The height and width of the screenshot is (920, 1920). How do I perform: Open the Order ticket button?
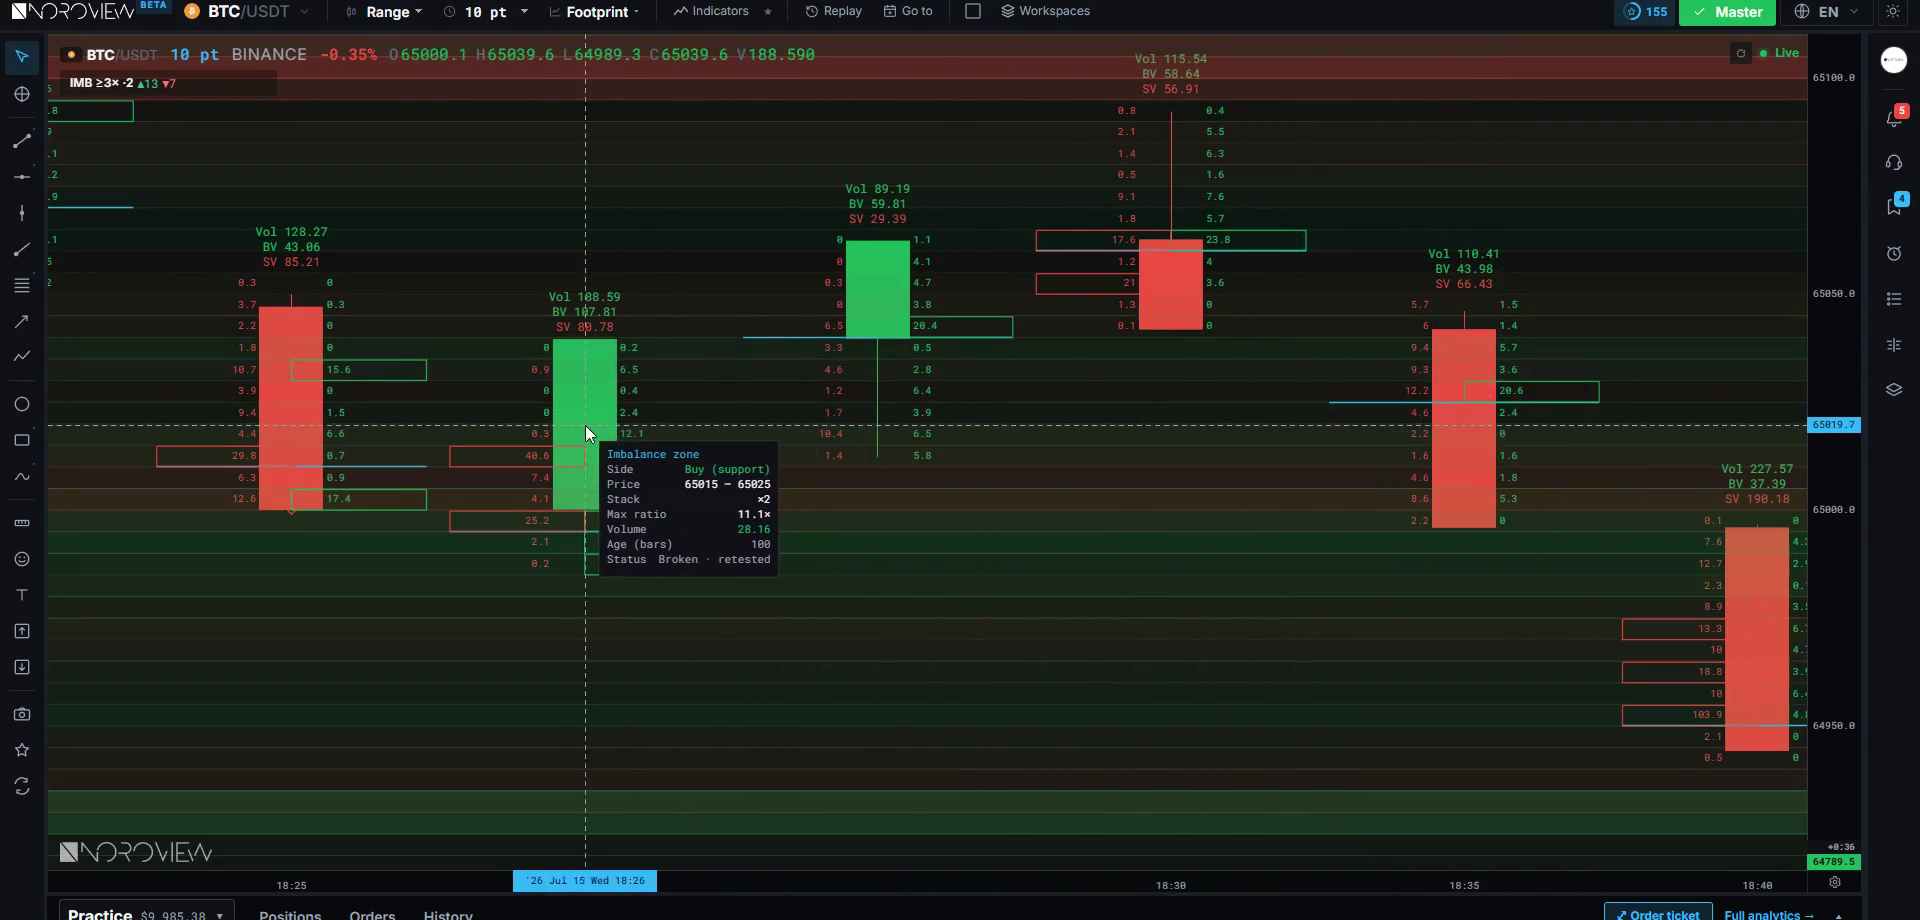click(x=1657, y=913)
